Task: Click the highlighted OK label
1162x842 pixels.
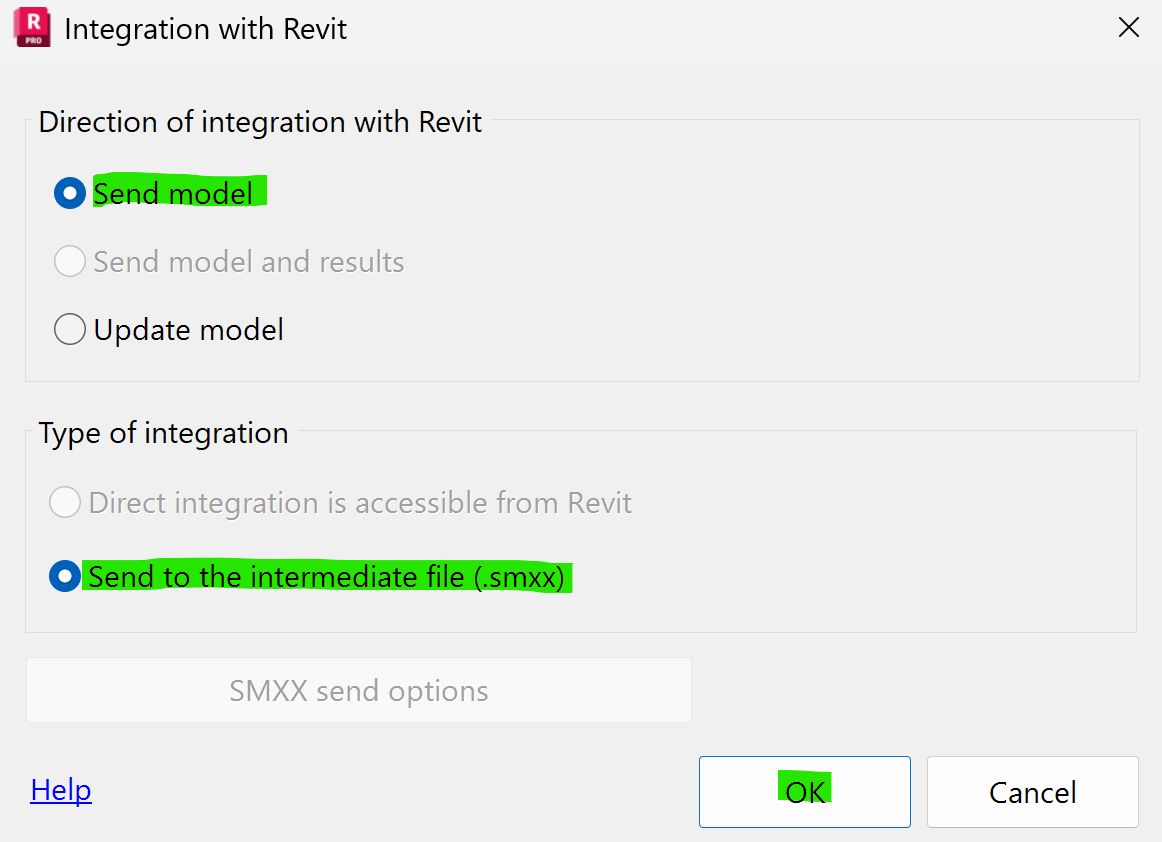Action: click(x=804, y=790)
